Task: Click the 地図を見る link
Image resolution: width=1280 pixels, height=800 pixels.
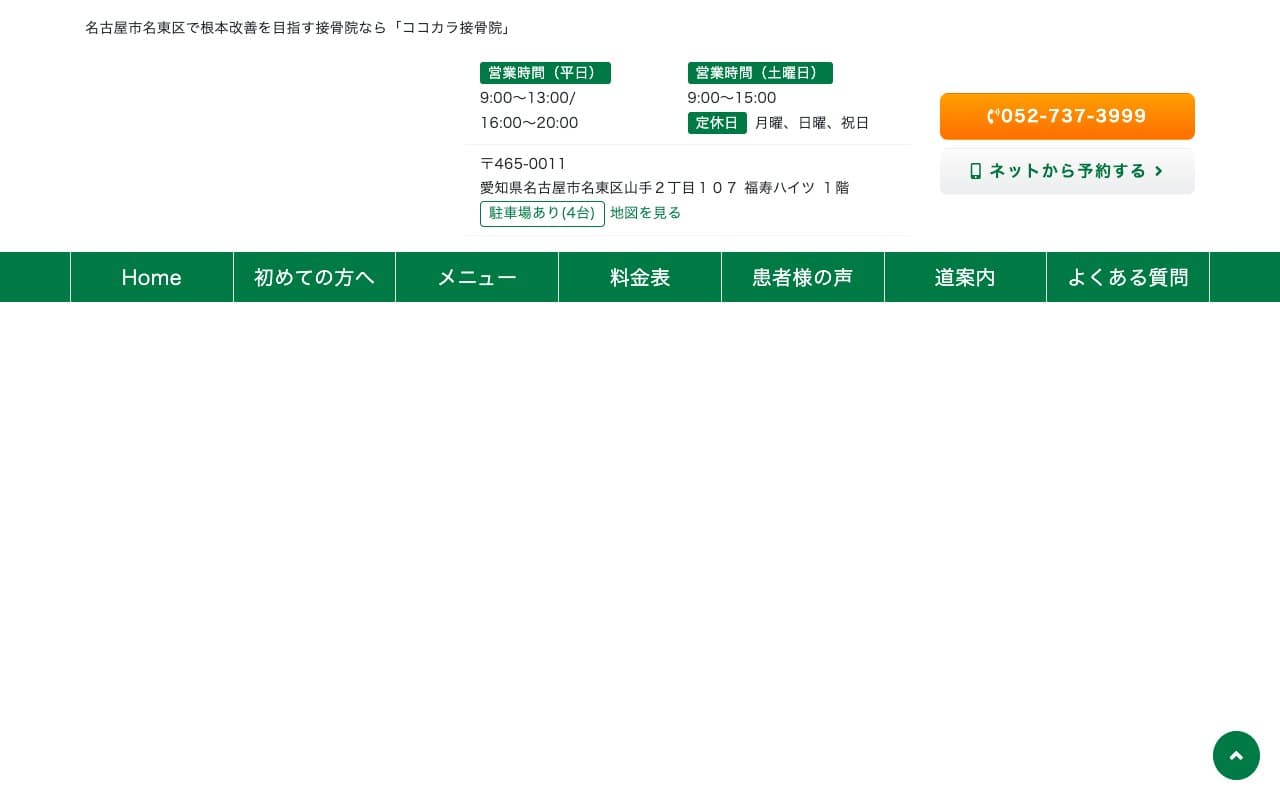Action: tap(645, 213)
